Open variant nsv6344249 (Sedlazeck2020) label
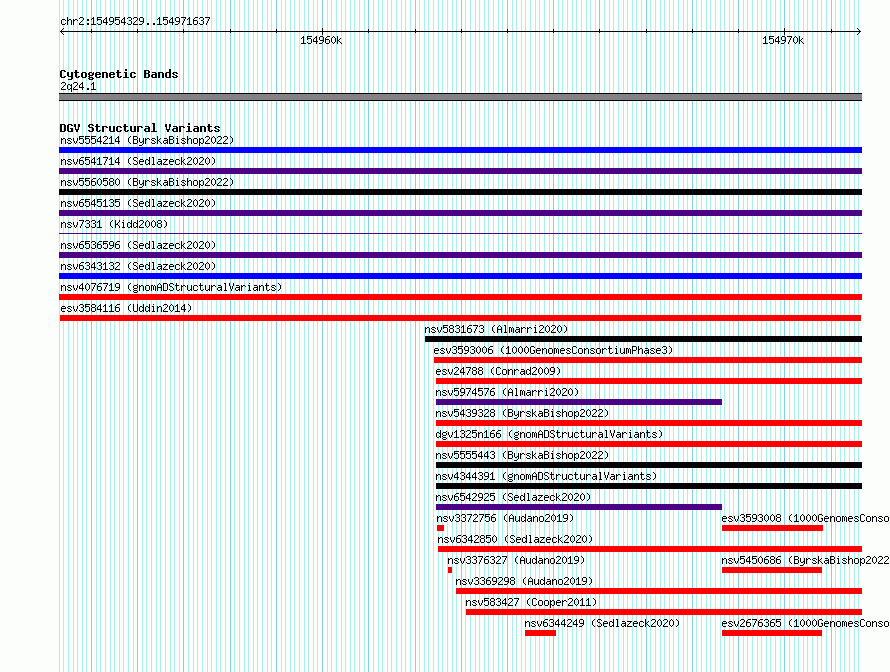This screenshot has width=890, height=672. [602, 623]
